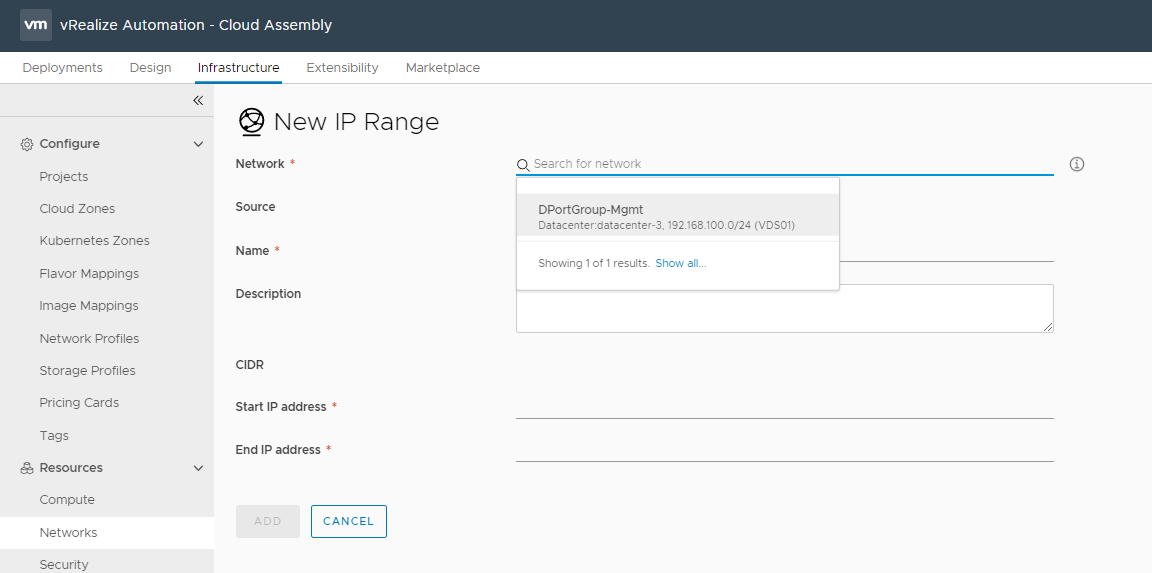Click the vRealize Automation - Cloud Assembly title
This screenshot has height=573, width=1152.
pyautogui.click(x=196, y=25)
